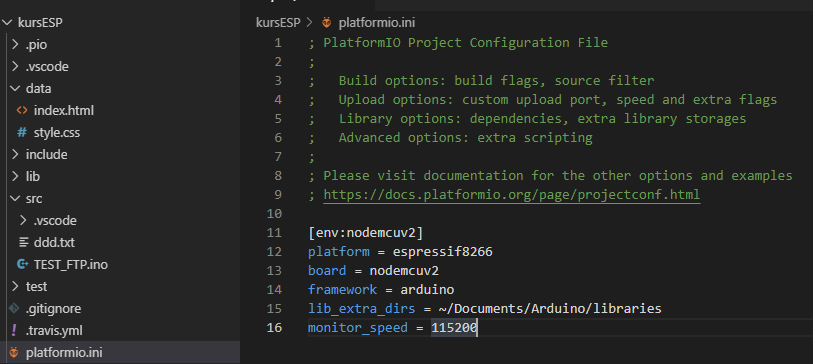Click the platformio.ini breadcrumb segment
The image size is (813, 364).
[x=377, y=23]
